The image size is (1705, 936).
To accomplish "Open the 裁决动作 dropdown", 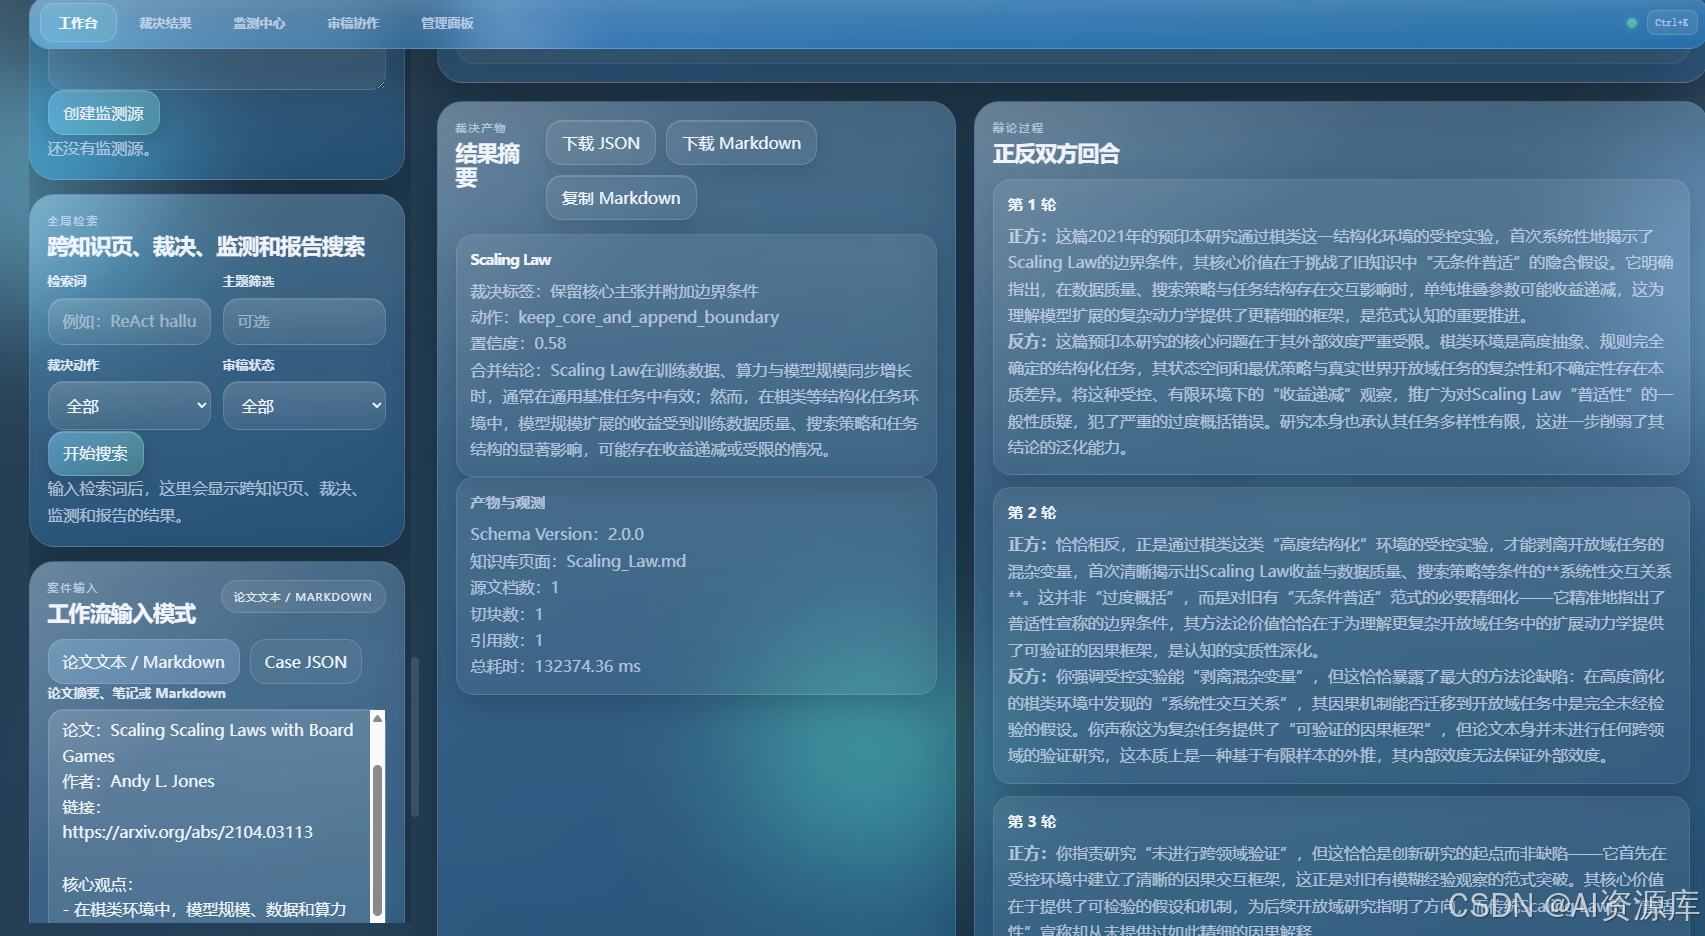I will coord(129,406).
